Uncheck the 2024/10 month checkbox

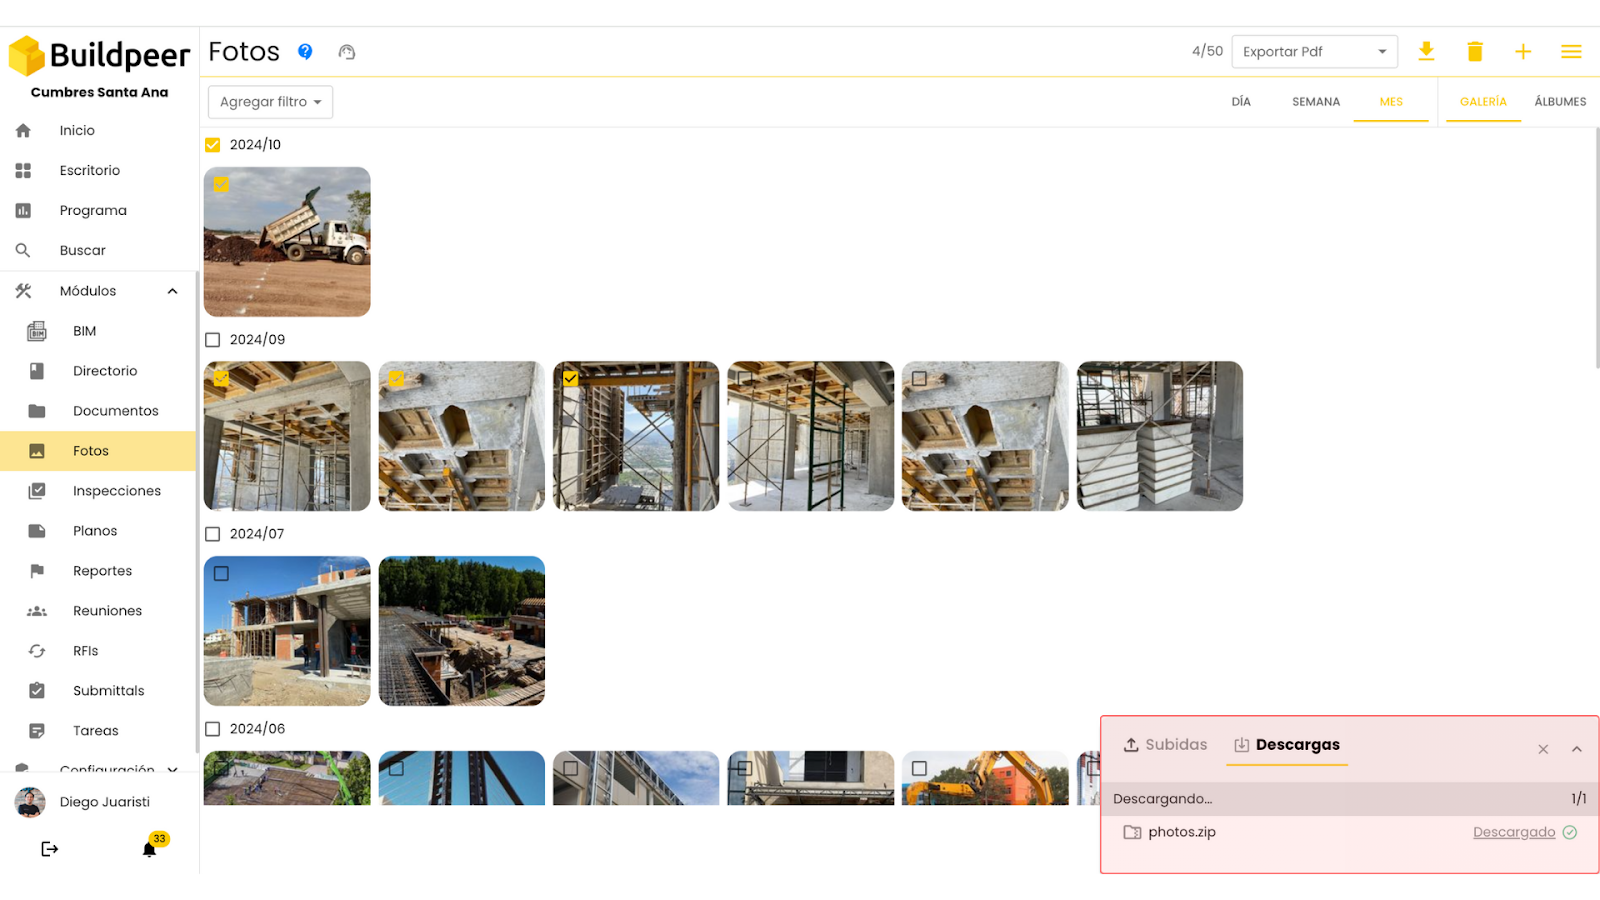[212, 145]
